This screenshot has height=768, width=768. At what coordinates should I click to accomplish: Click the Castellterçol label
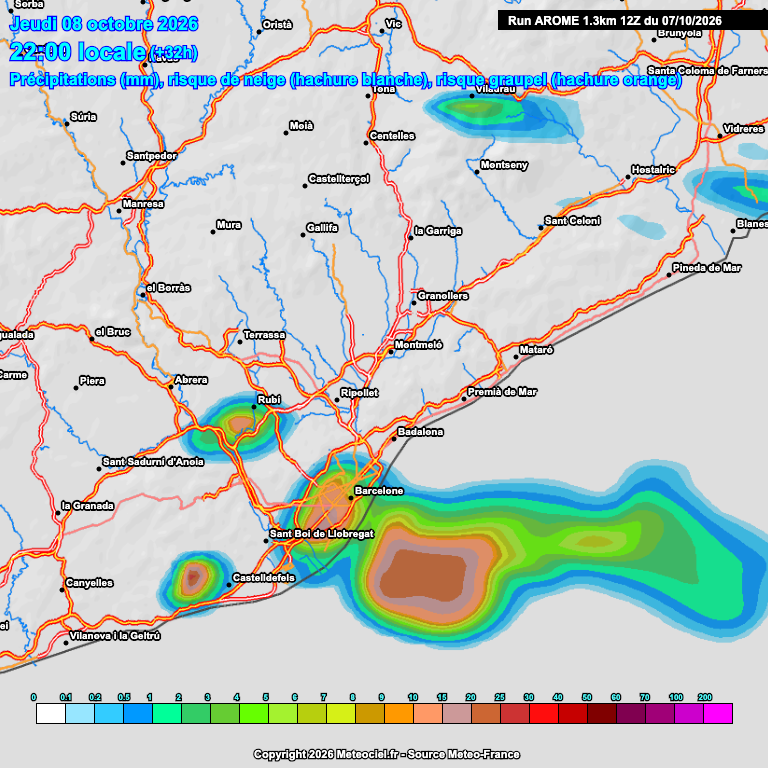tap(339, 179)
